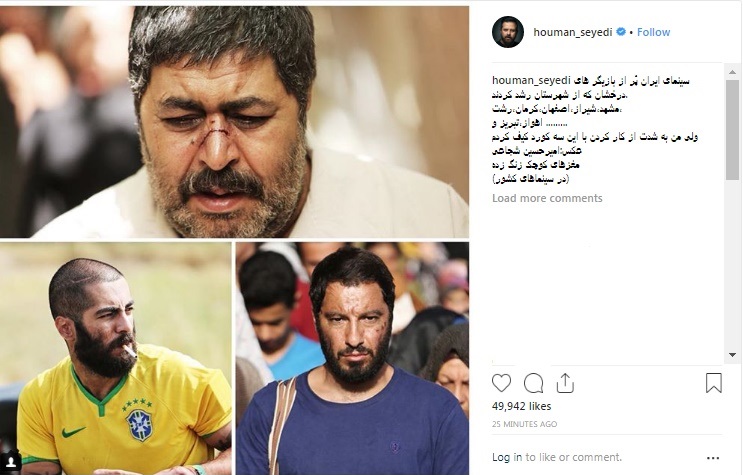
Task: Save the post with the bookmark icon
Action: pyautogui.click(x=714, y=383)
